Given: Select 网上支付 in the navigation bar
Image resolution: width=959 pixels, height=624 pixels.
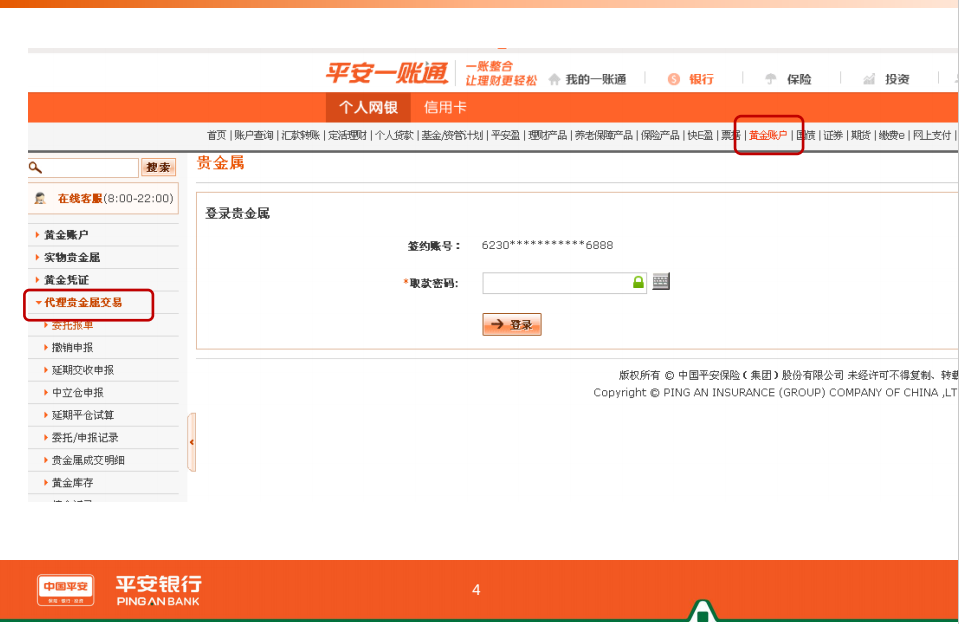Looking at the screenshot, I should pos(932,135).
